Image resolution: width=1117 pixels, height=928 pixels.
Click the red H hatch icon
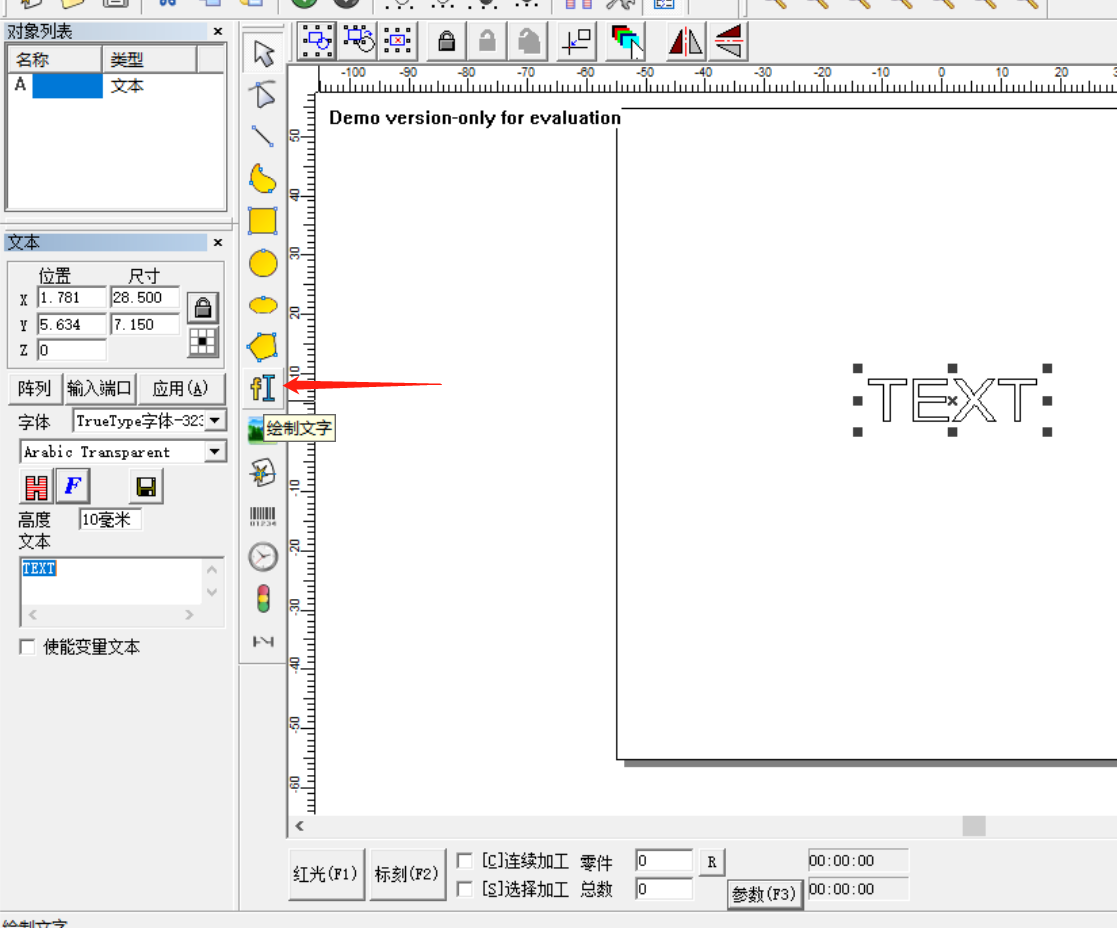point(36,486)
